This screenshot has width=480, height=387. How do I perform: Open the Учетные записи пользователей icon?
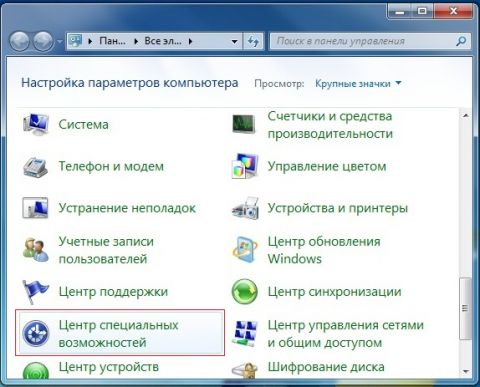[36, 249]
